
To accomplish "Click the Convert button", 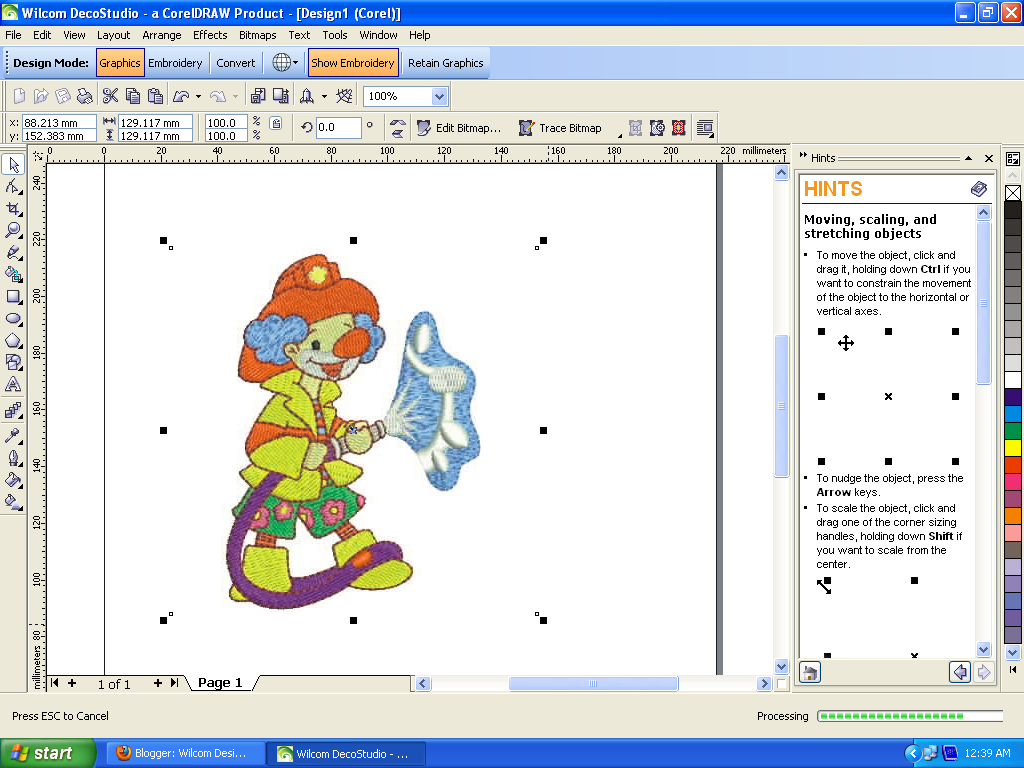I will [x=236, y=63].
